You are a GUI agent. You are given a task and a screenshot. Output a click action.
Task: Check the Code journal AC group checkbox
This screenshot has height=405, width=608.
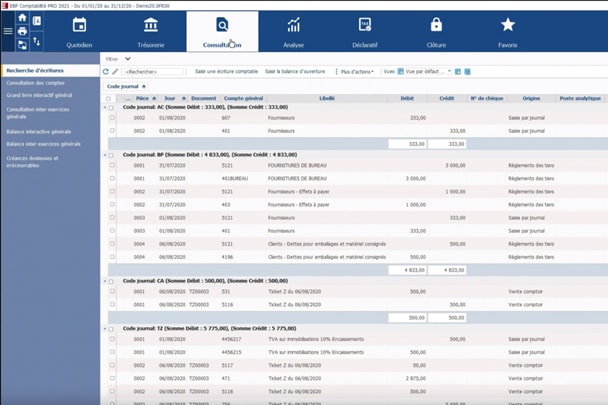[x=111, y=108]
